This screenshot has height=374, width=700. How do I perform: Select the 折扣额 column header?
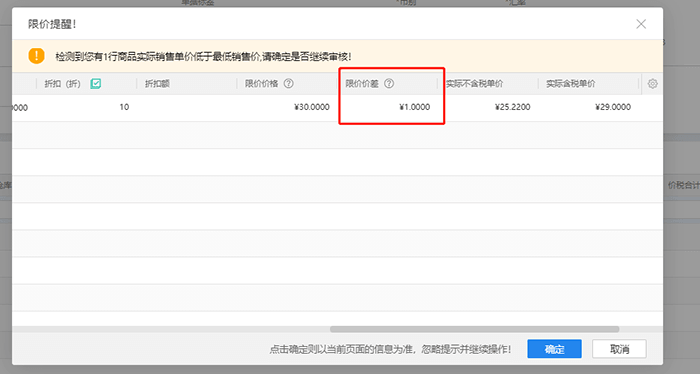tap(157, 83)
